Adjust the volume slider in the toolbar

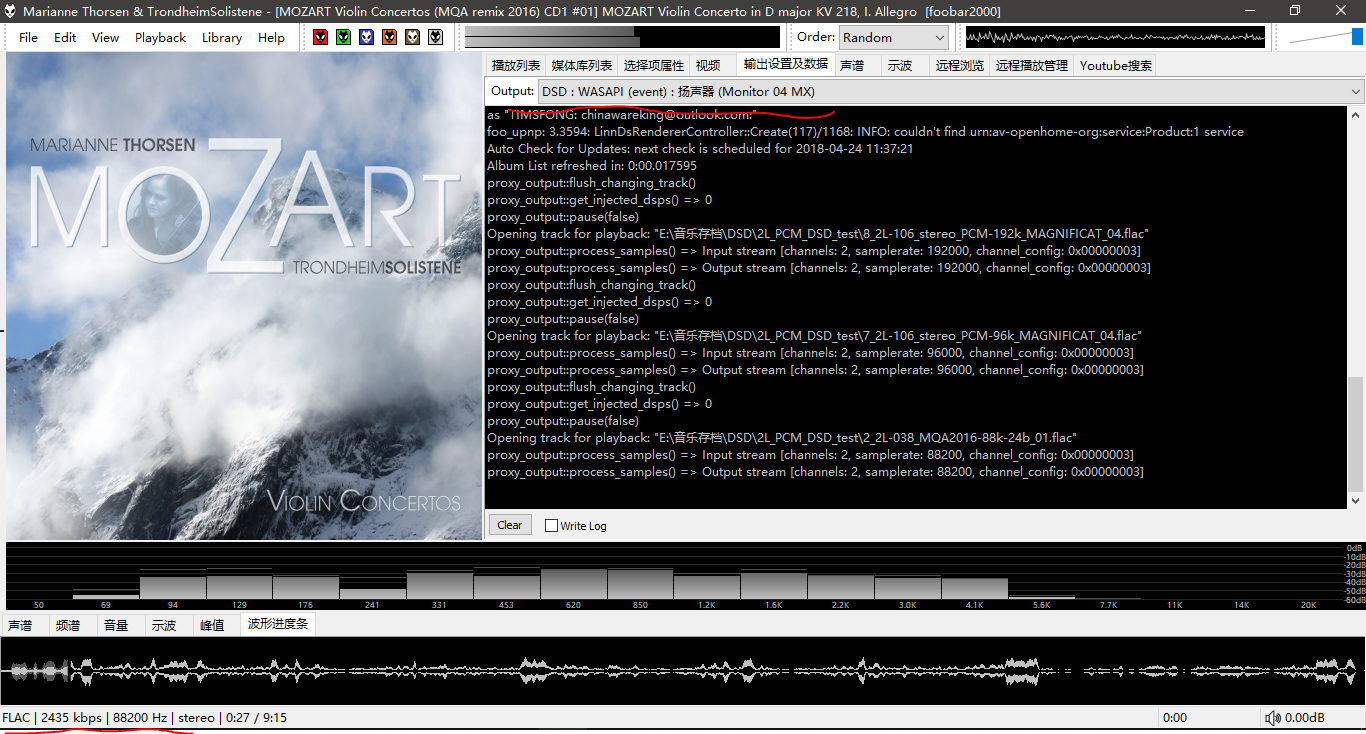click(1325, 37)
